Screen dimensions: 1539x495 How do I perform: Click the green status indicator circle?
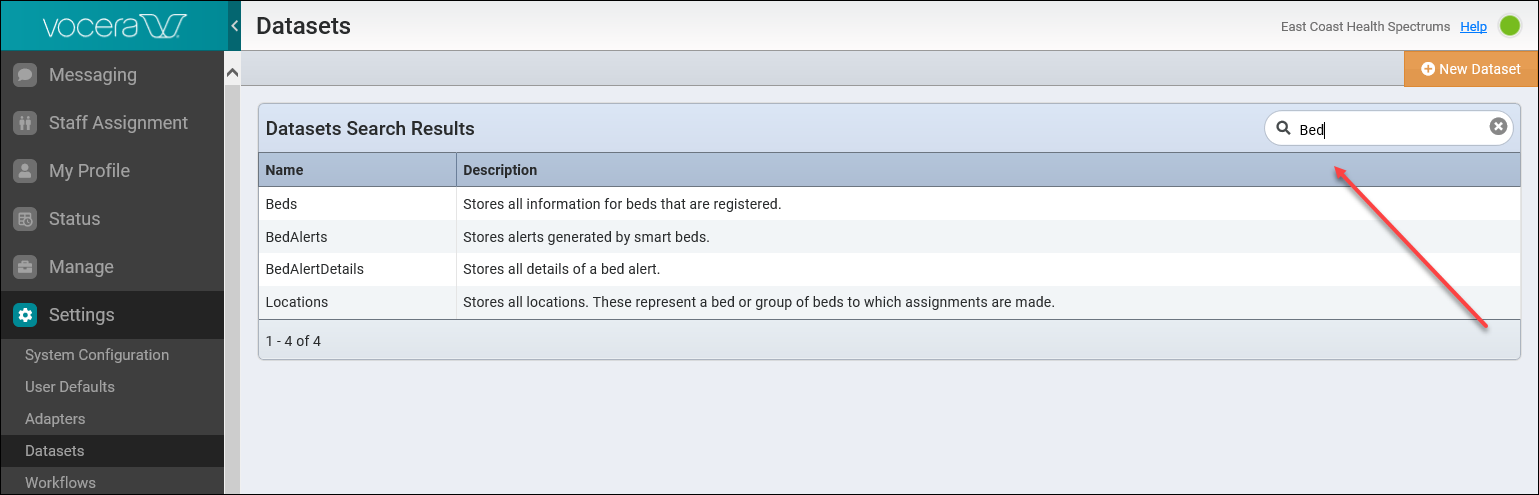click(x=1510, y=26)
